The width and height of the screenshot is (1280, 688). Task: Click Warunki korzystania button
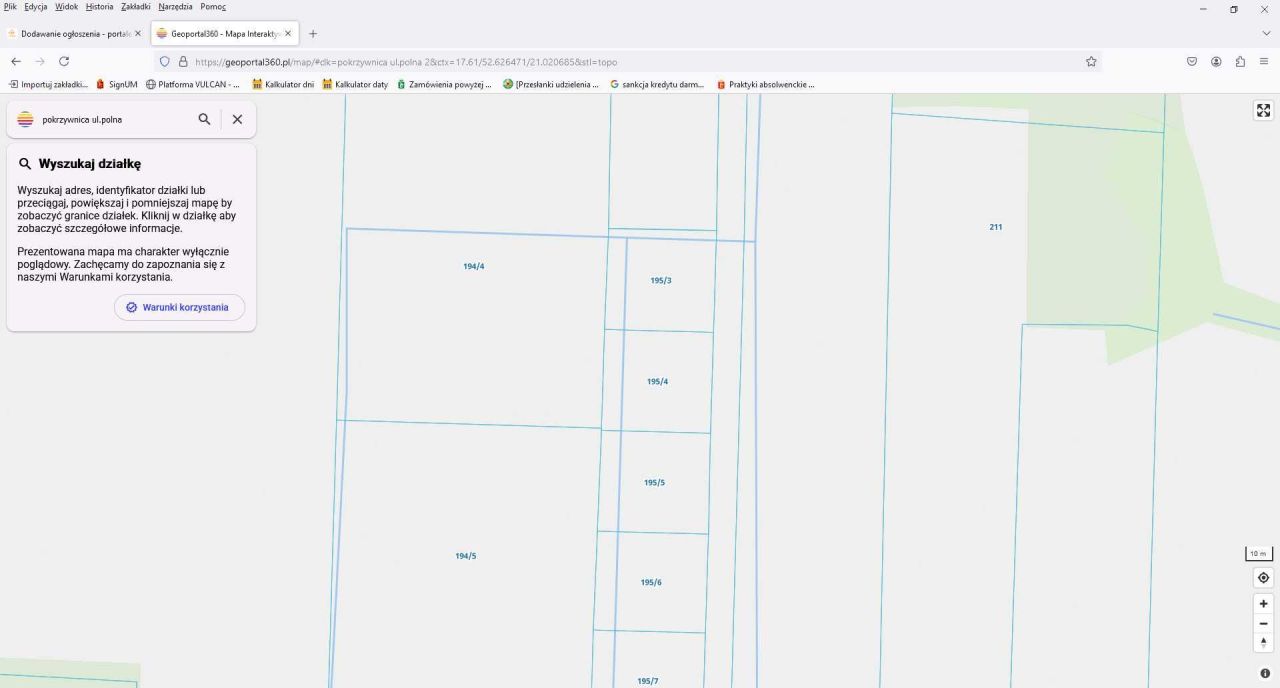click(x=179, y=307)
